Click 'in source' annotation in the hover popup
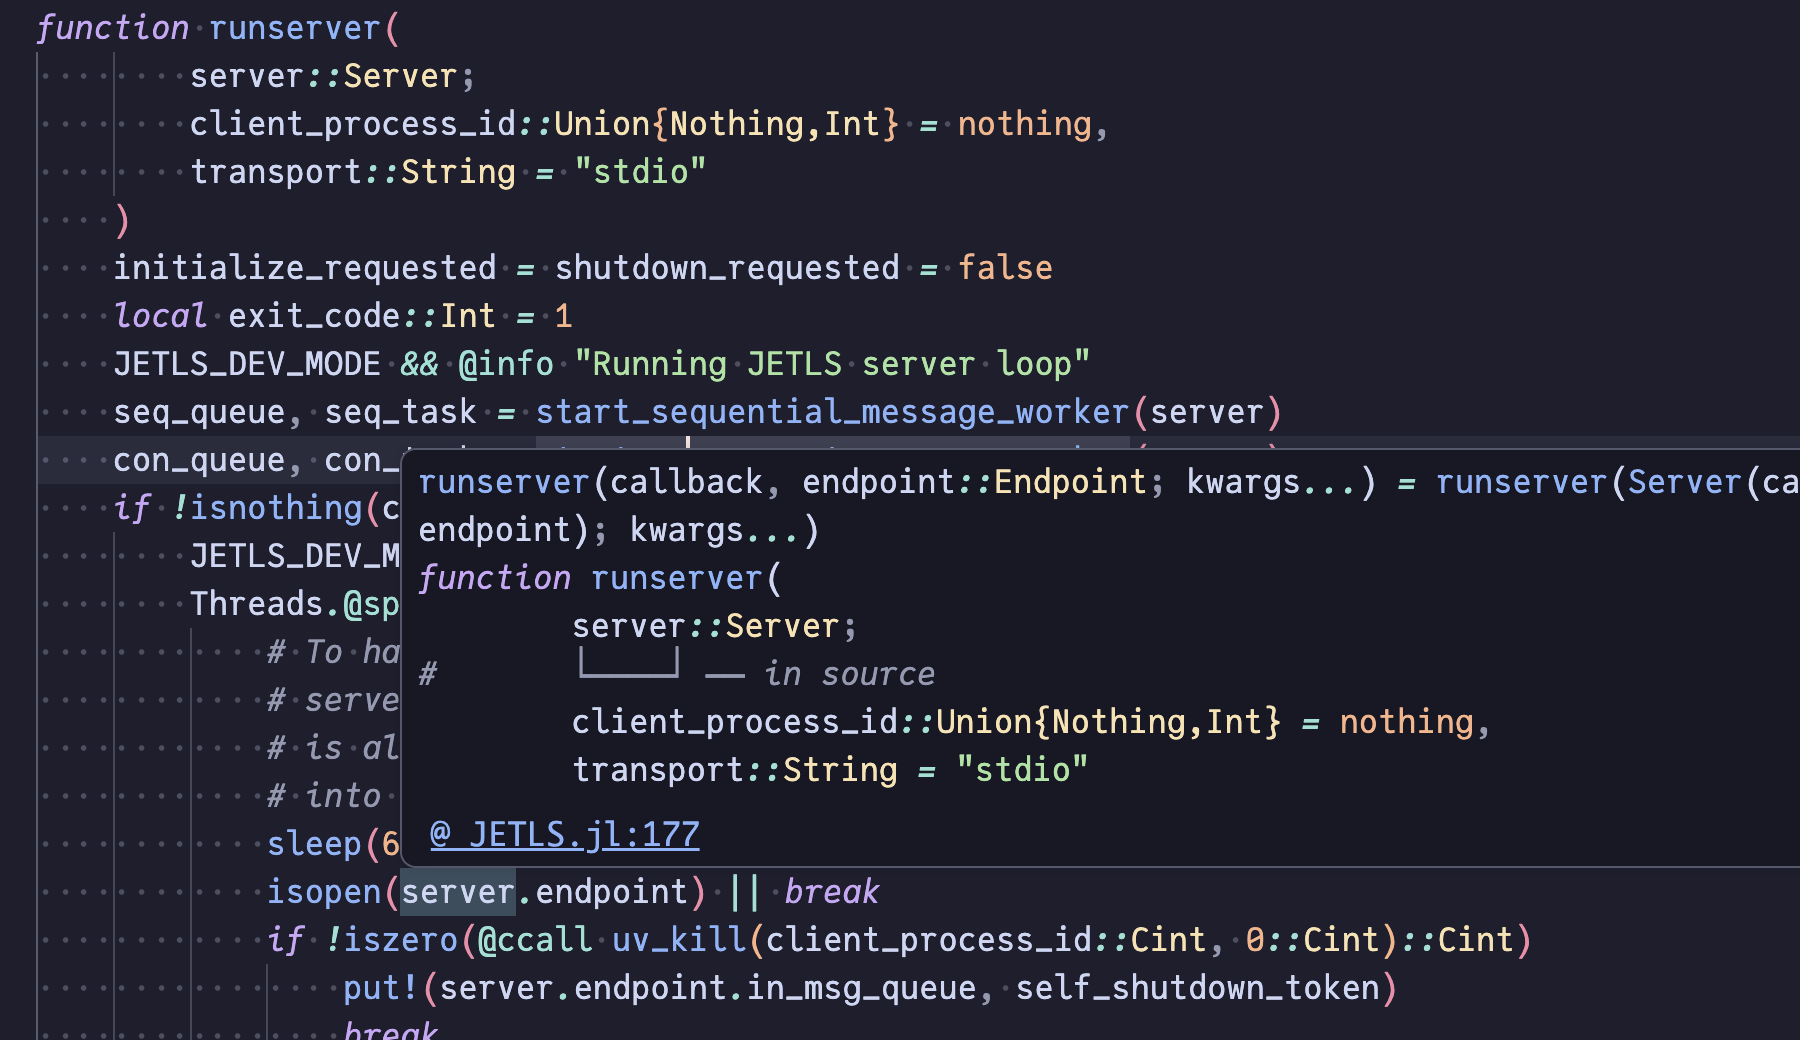The width and height of the screenshot is (1800, 1040). [850, 674]
